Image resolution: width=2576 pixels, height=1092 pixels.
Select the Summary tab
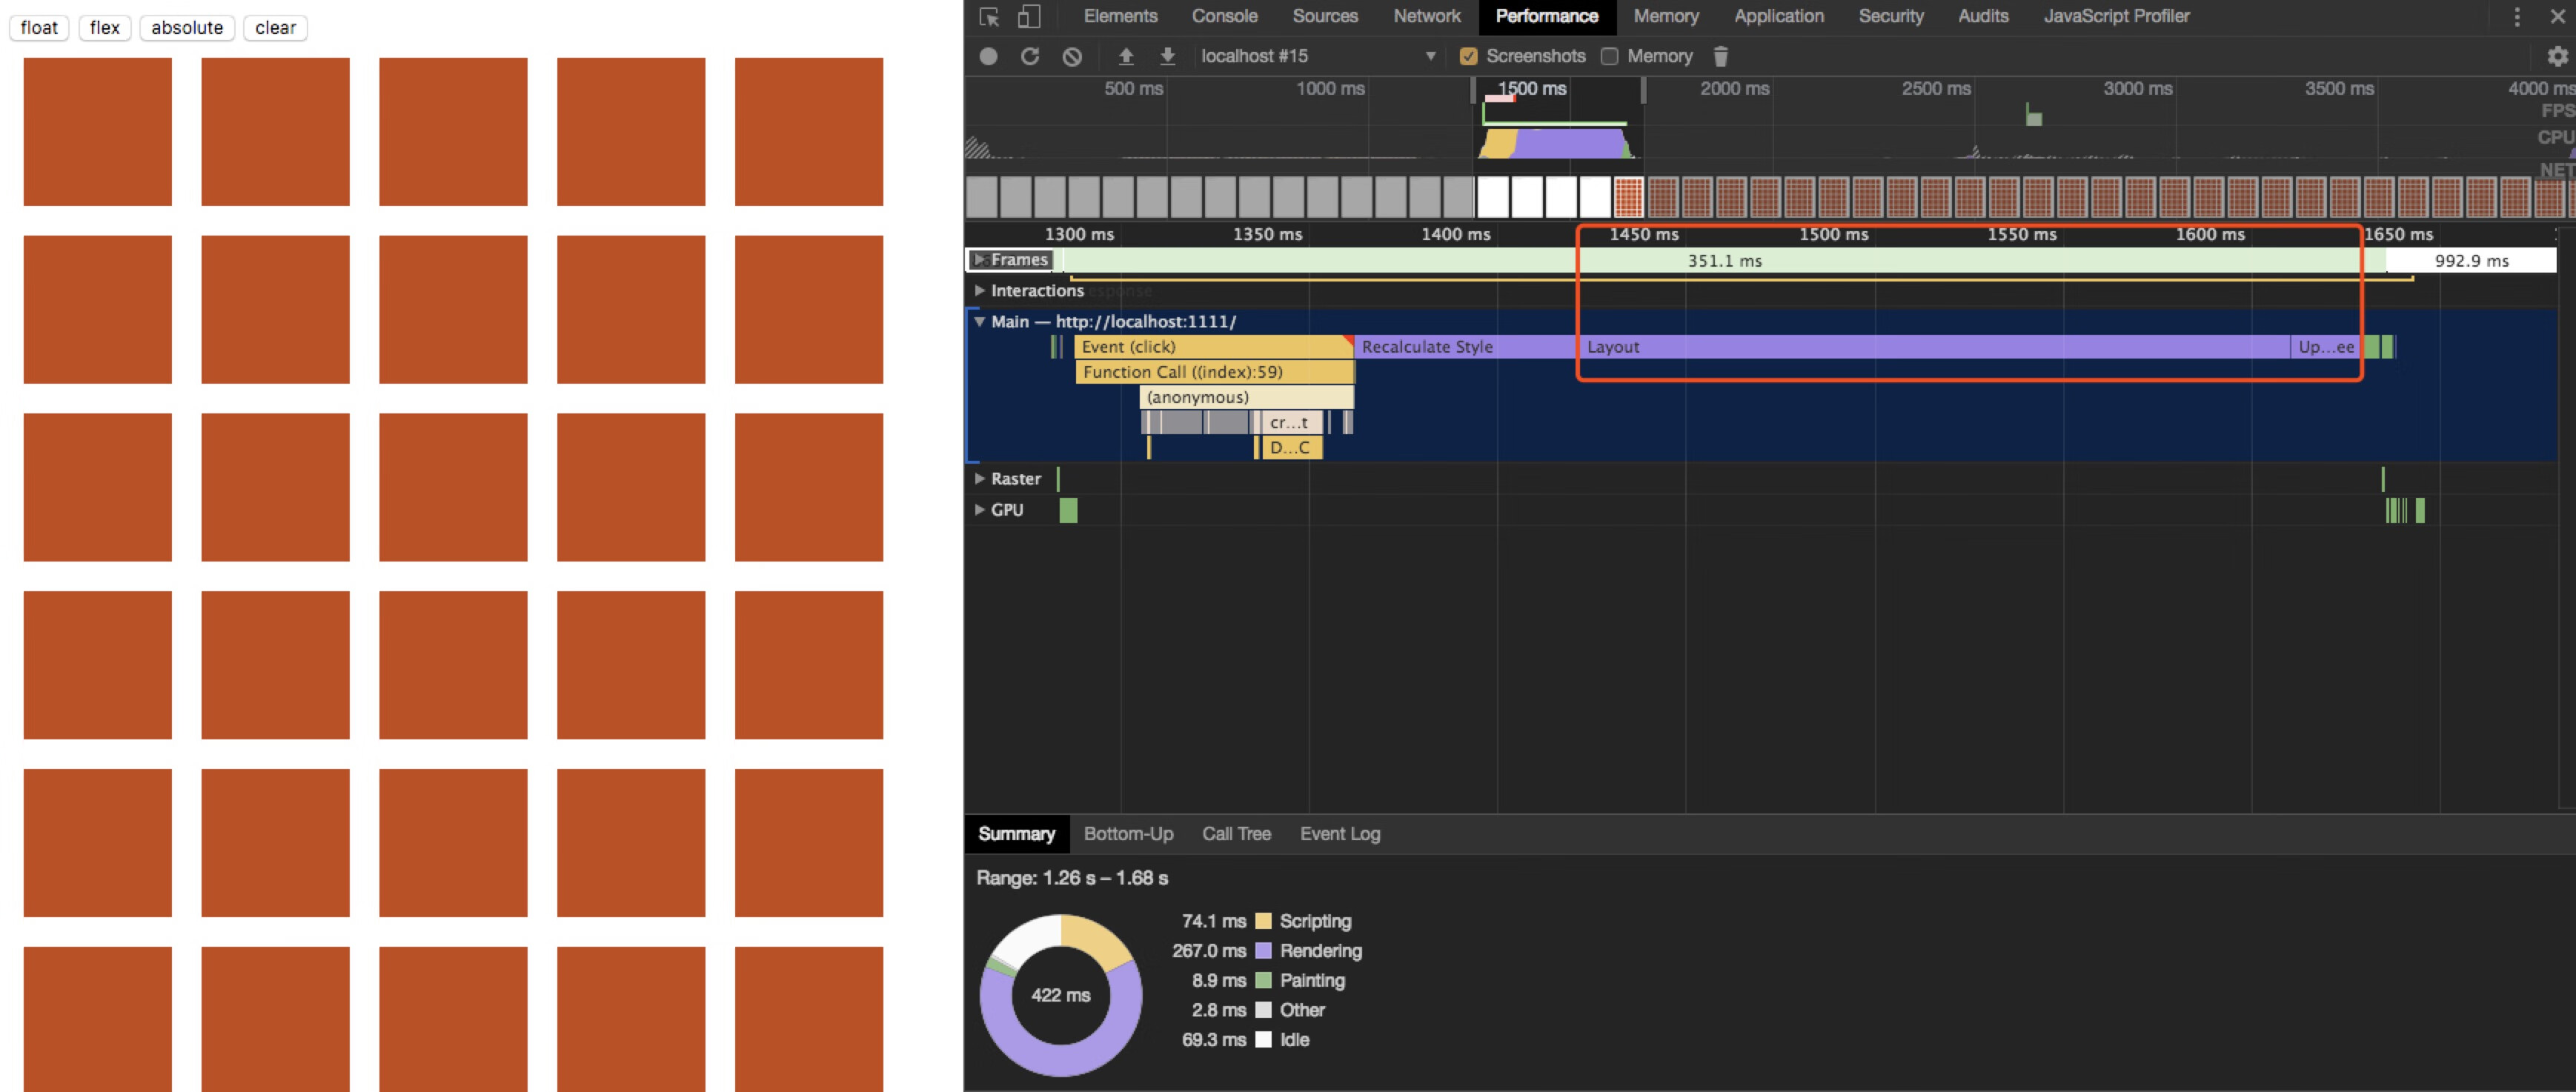click(x=1016, y=834)
